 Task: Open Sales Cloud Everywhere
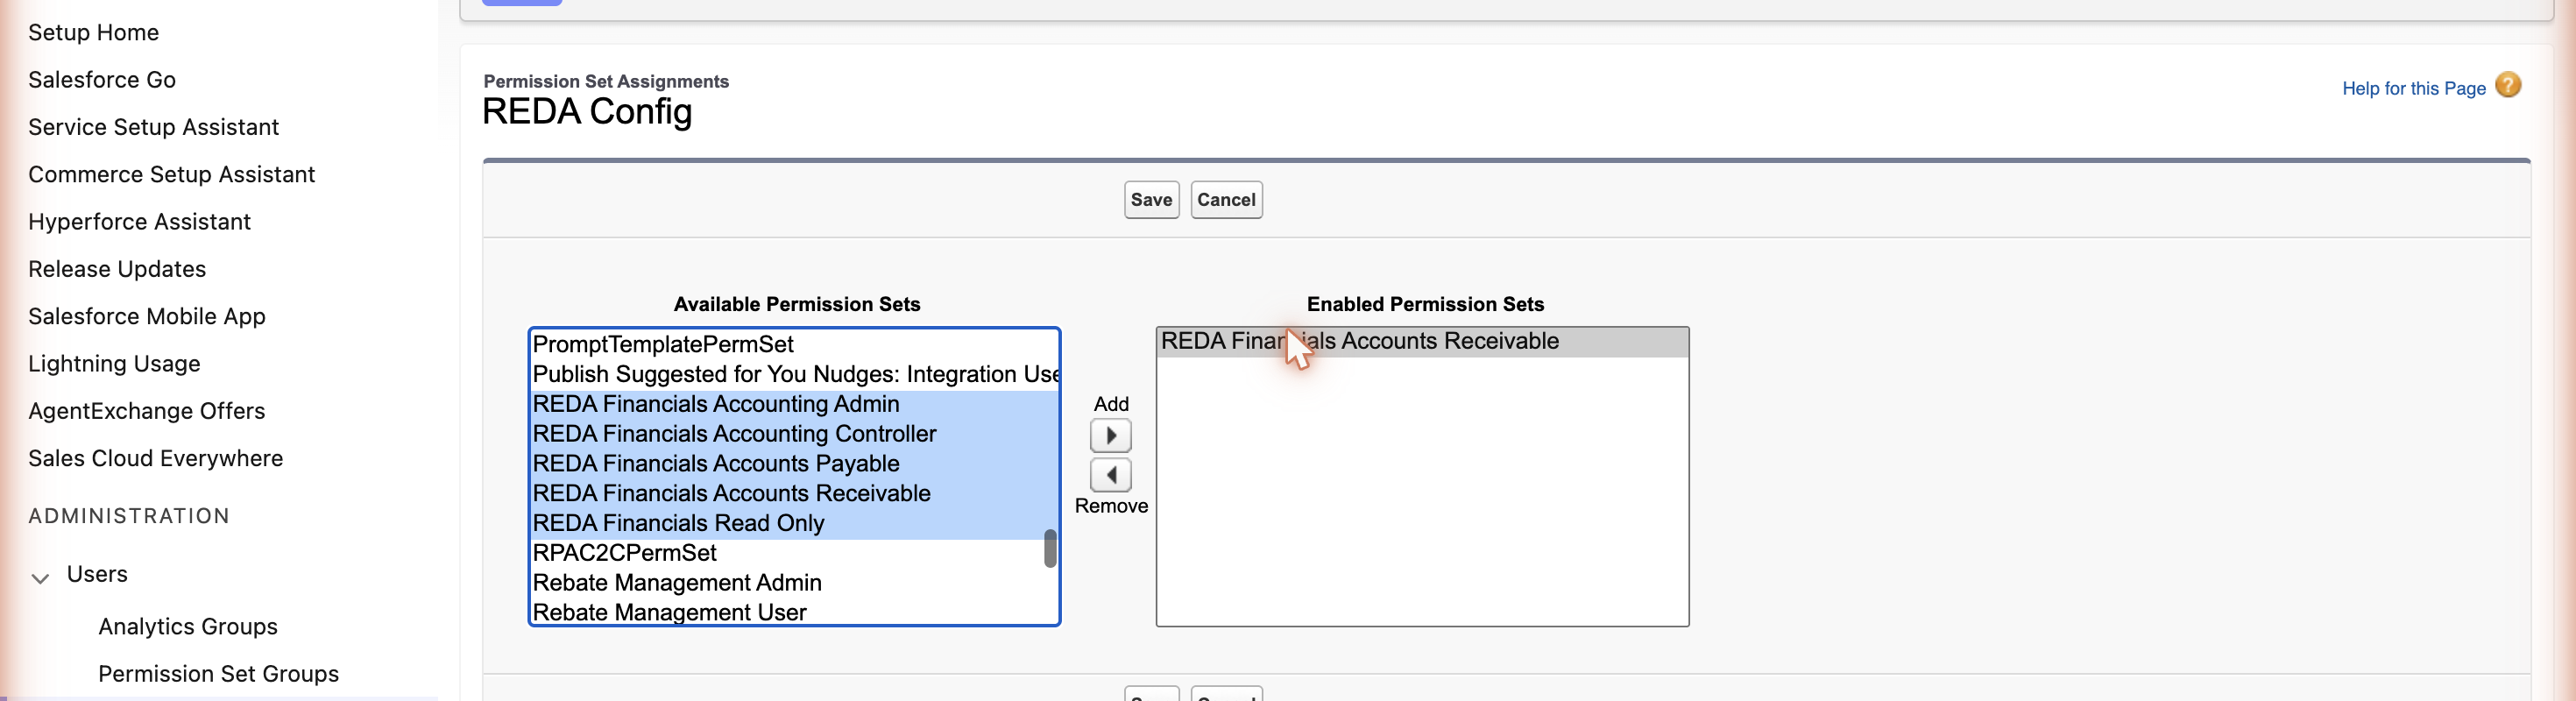coord(156,459)
